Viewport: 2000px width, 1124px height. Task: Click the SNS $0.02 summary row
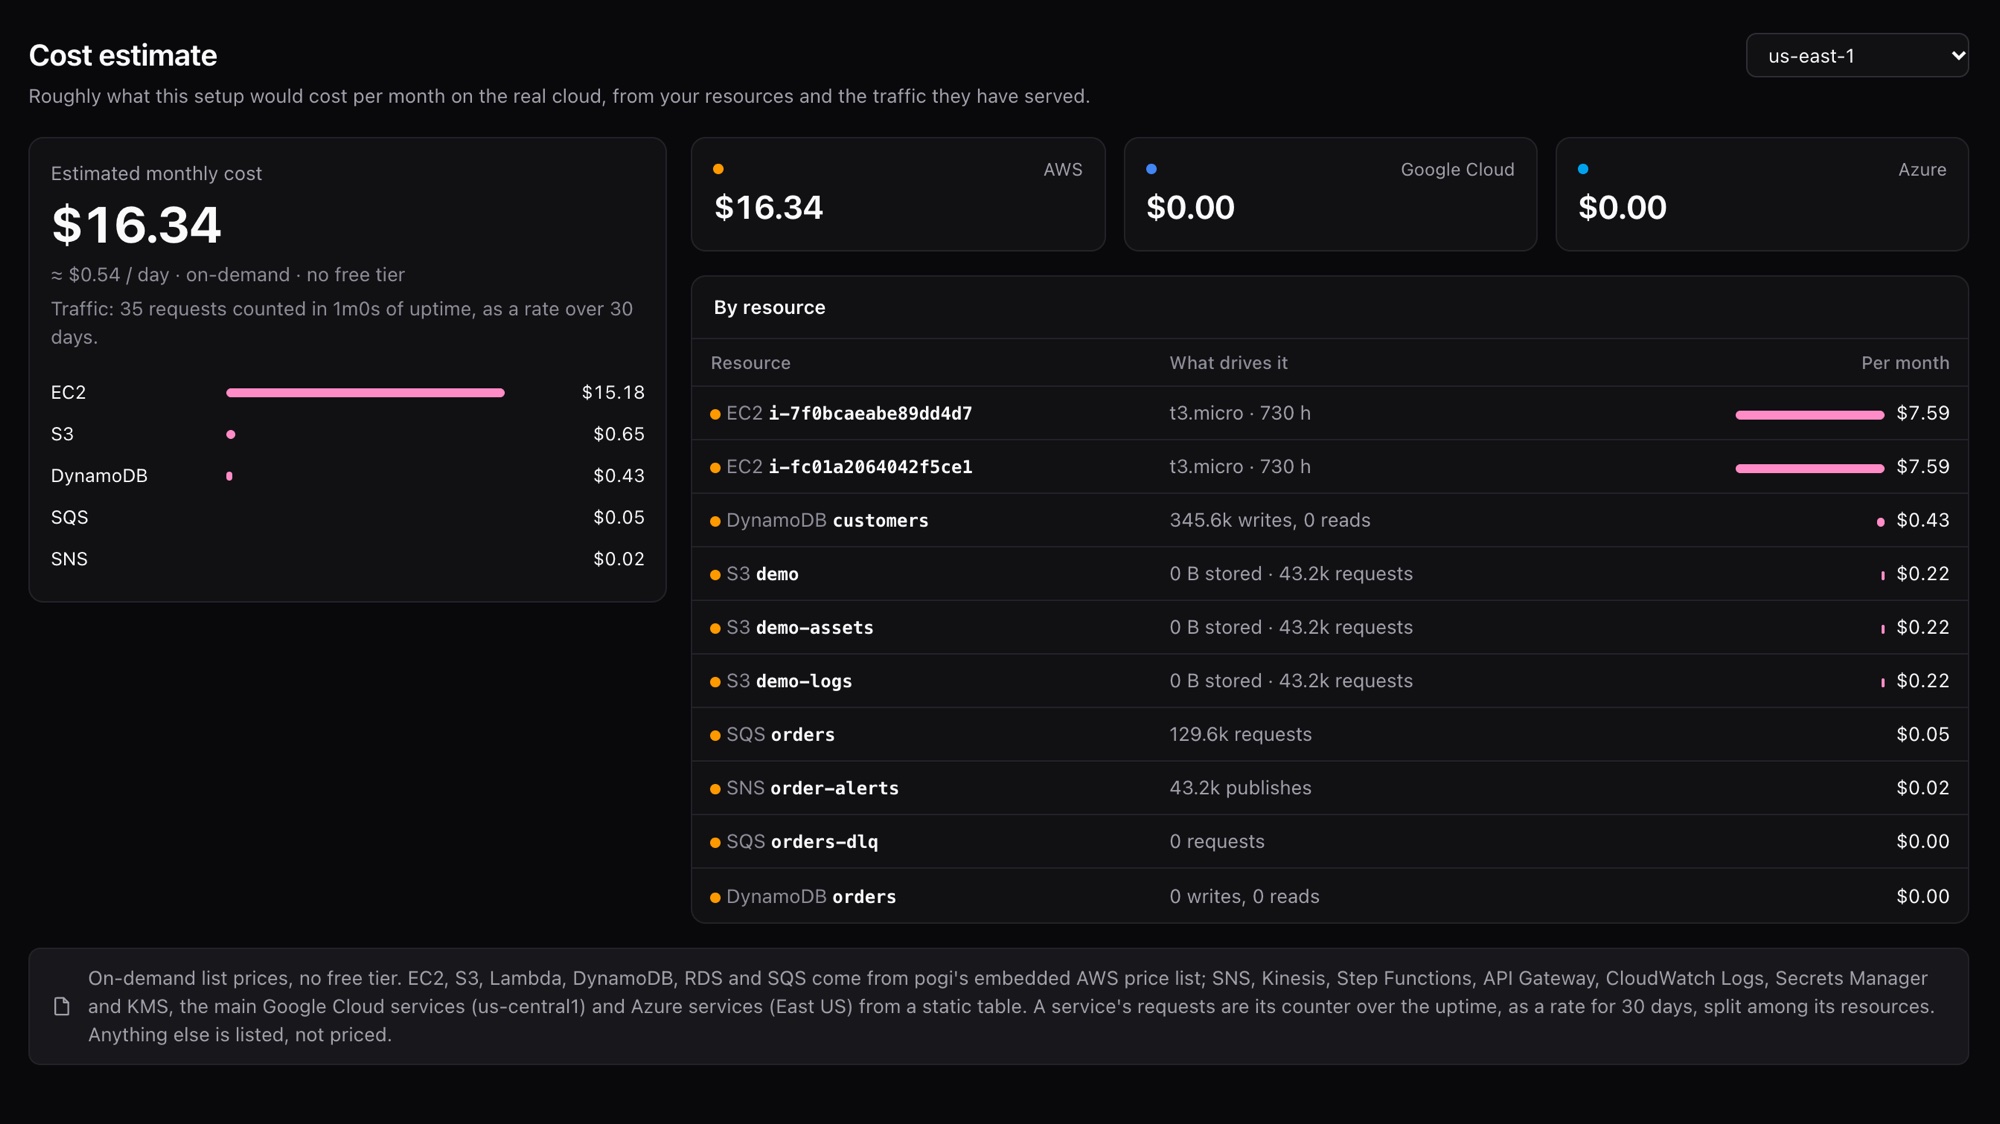tap(348, 559)
